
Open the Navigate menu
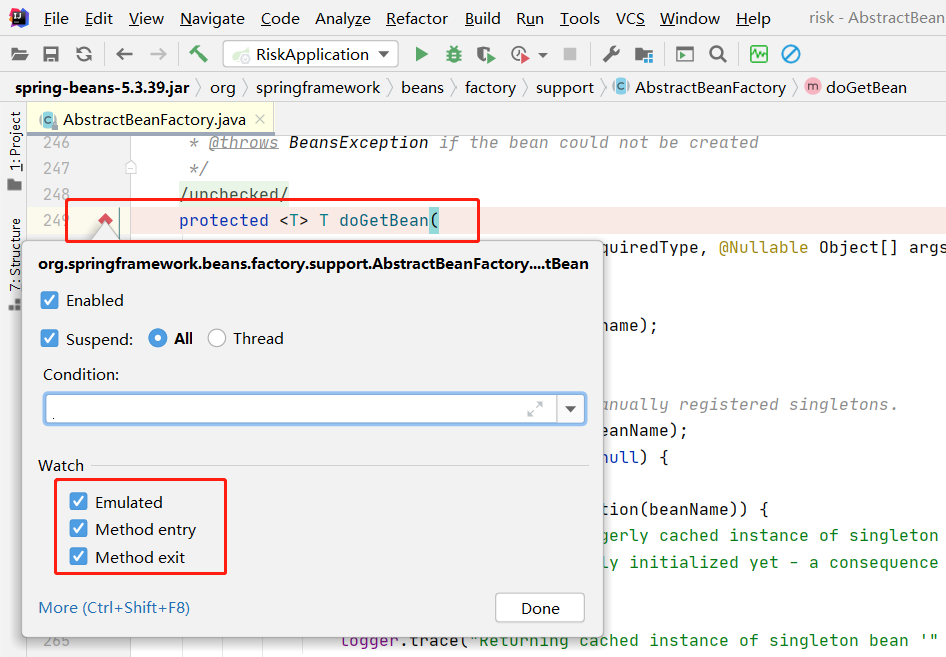pos(212,19)
